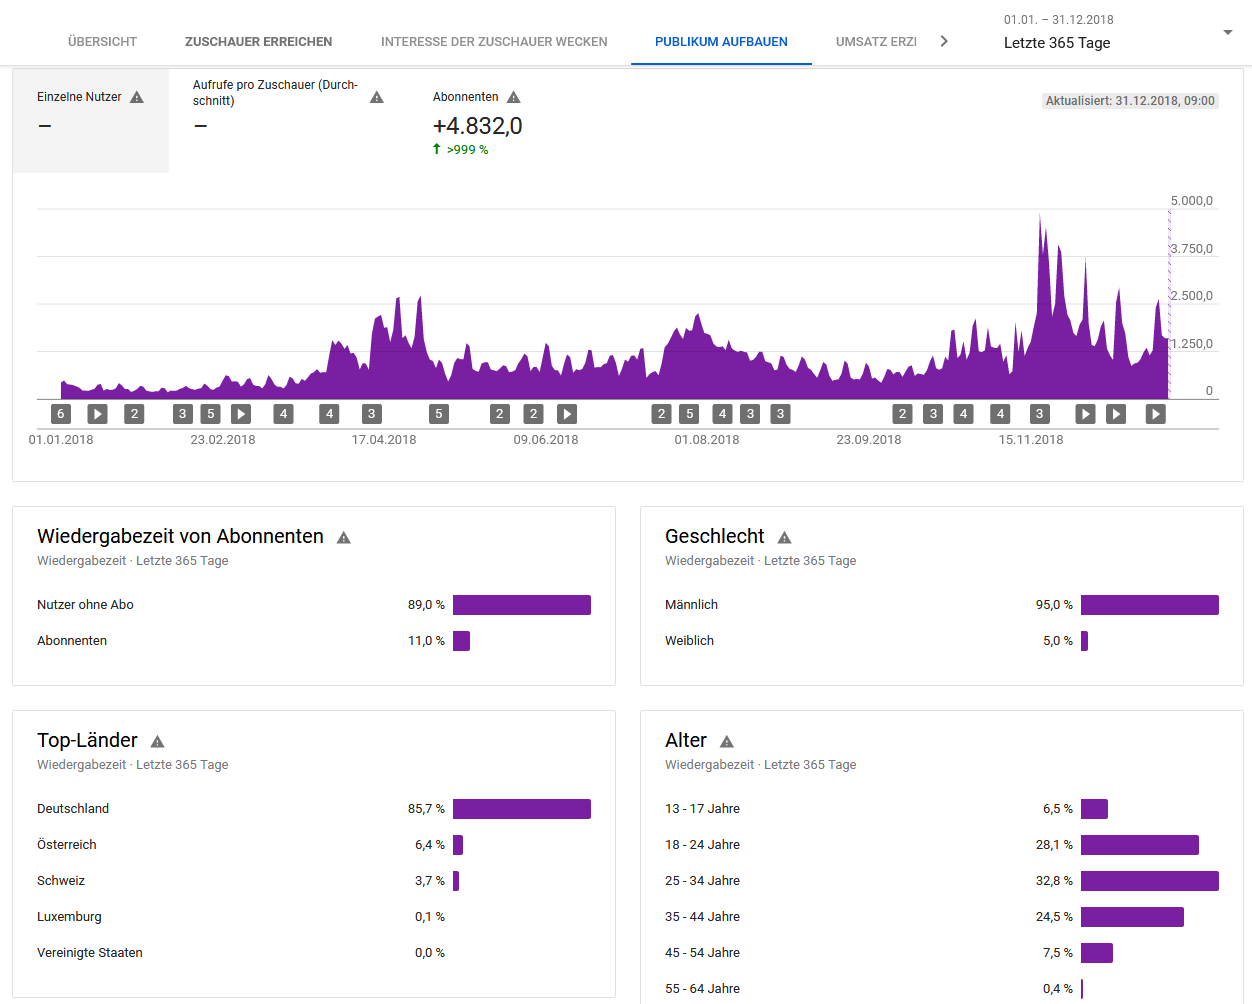Click warning icon next to Einzelne Nutzer
1252x1004 pixels.
[137, 97]
